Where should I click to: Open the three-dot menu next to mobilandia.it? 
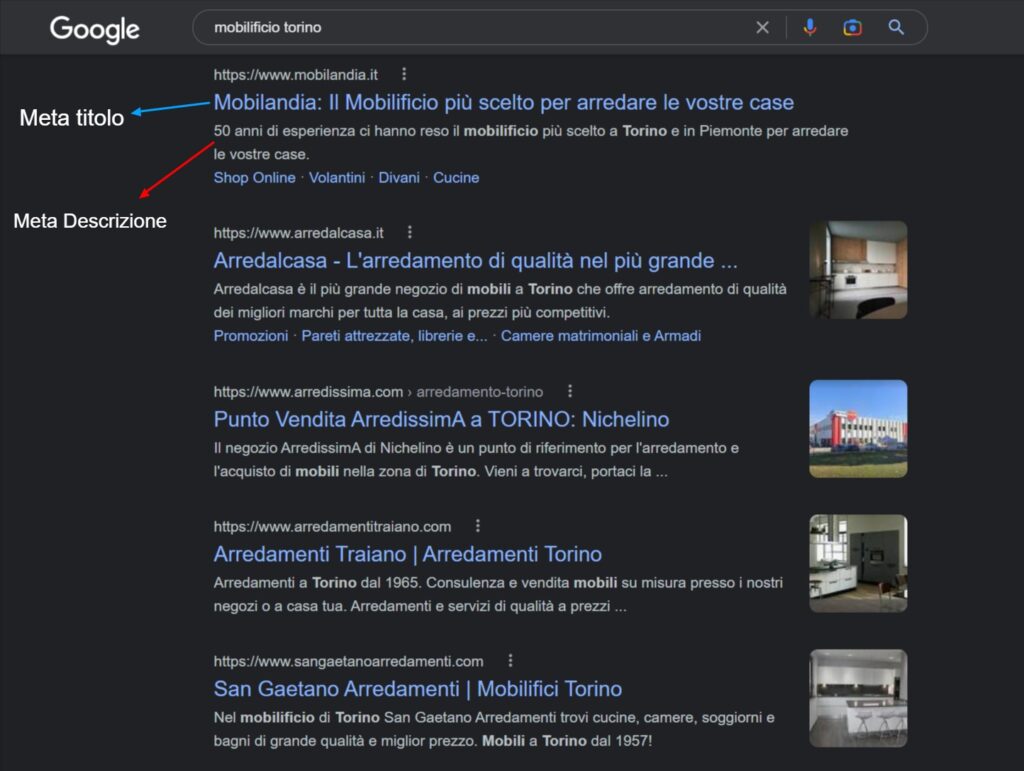click(x=404, y=74)
